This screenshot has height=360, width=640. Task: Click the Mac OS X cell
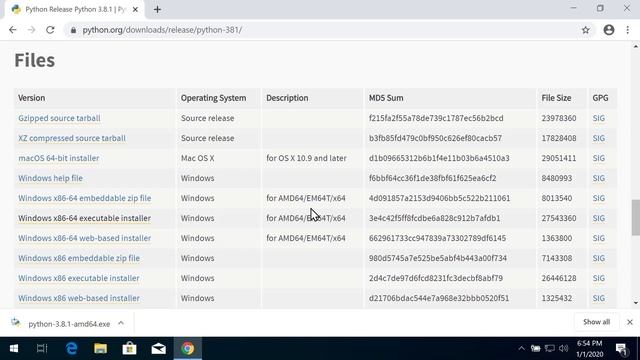[x=198, y=158]
